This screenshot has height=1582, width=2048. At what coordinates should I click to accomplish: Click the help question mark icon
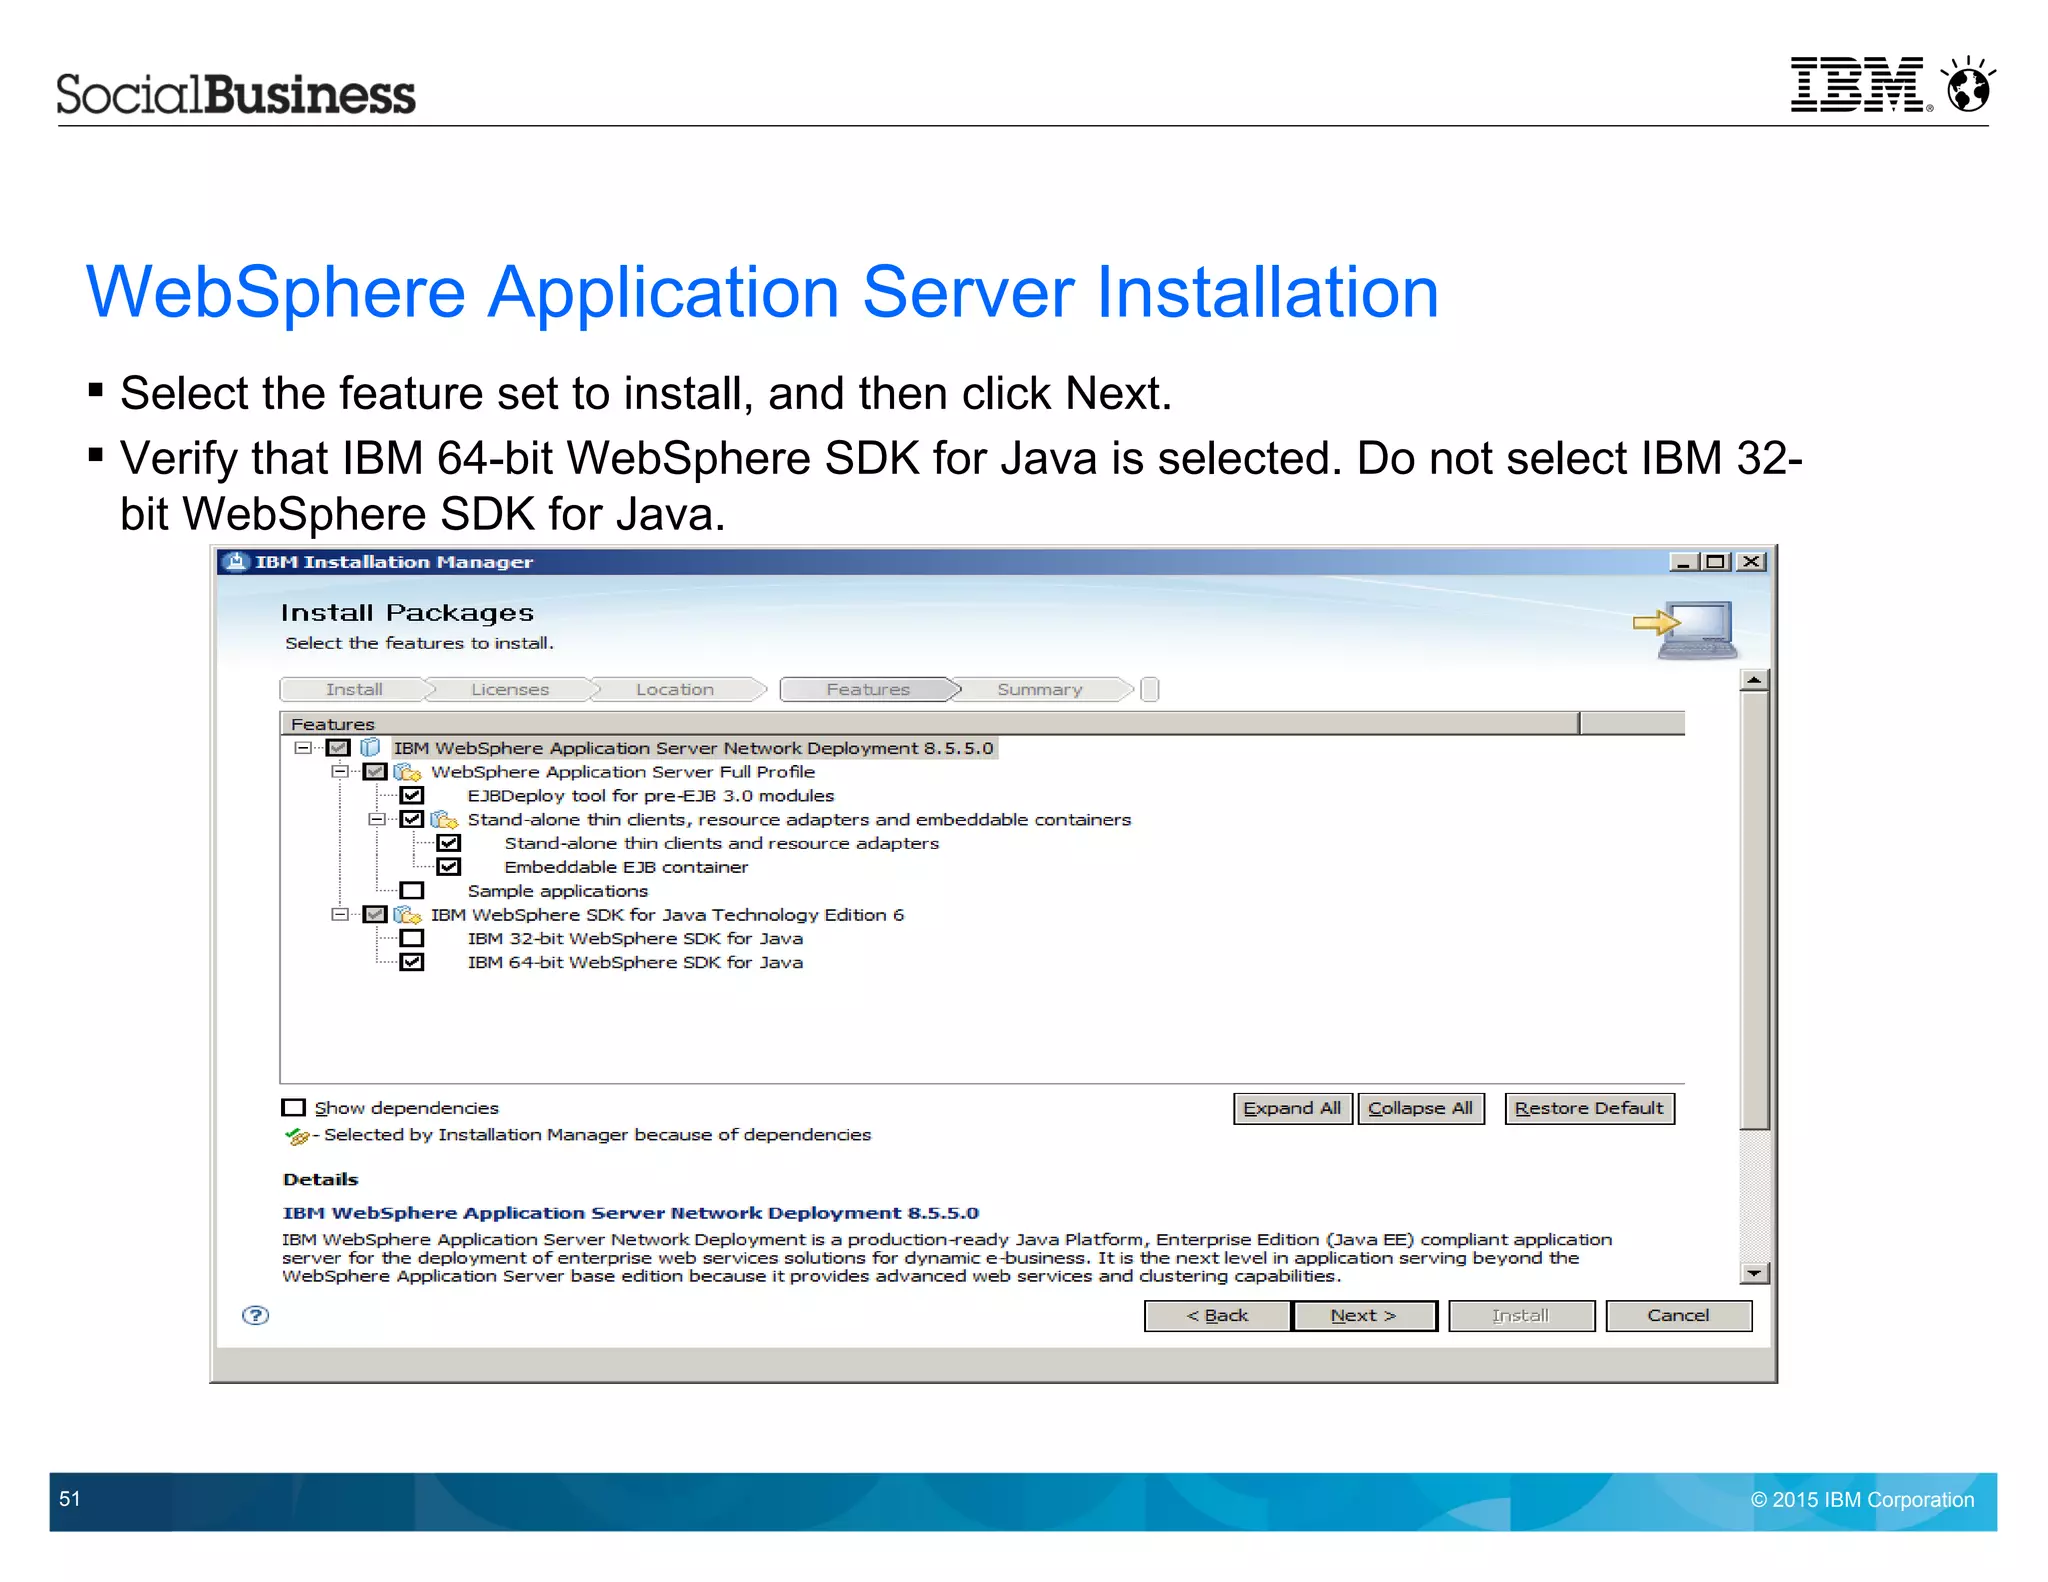[x=256, y=1315]
